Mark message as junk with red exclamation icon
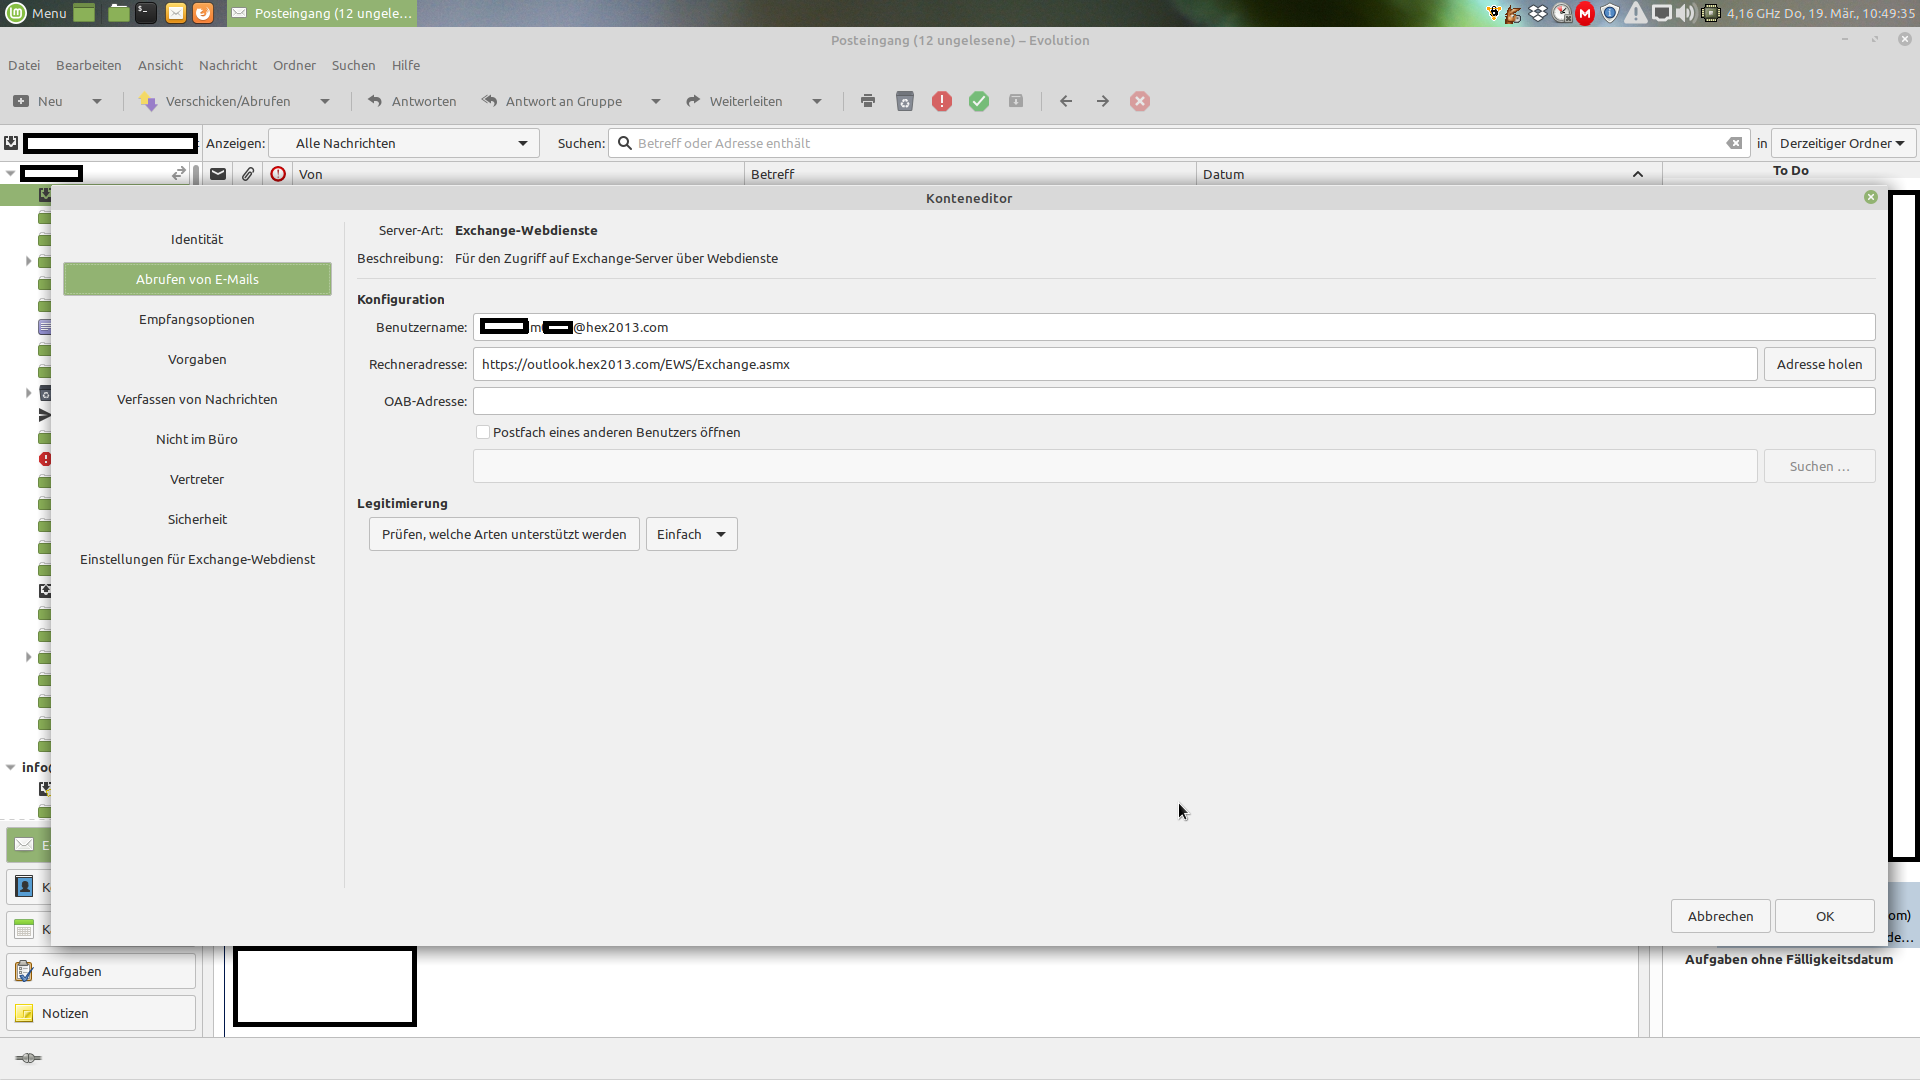This screenshot has width=1920, height=1080. tap(942, 101)
